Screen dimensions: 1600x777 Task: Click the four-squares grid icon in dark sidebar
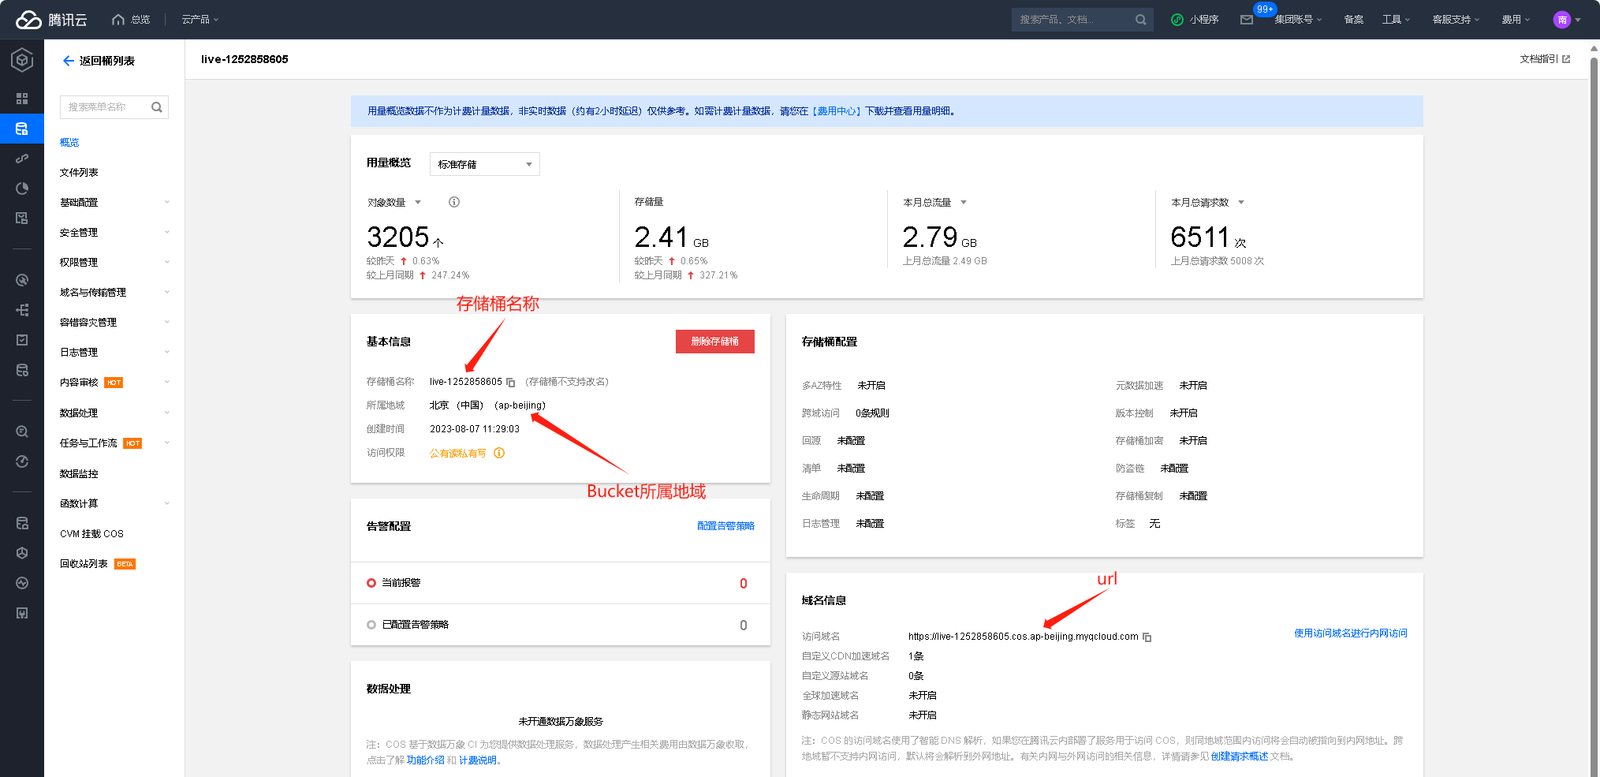pos(22,99)
